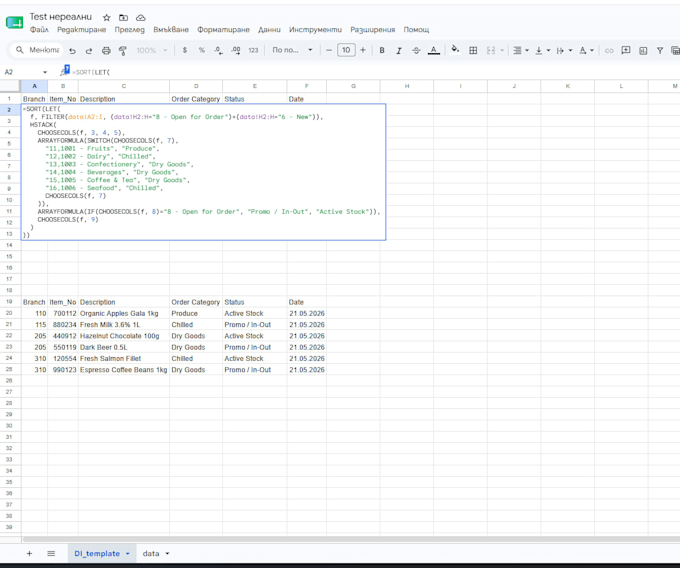Click the font size input field
Screen dimensions: 680x568
(x=346, y=50)
